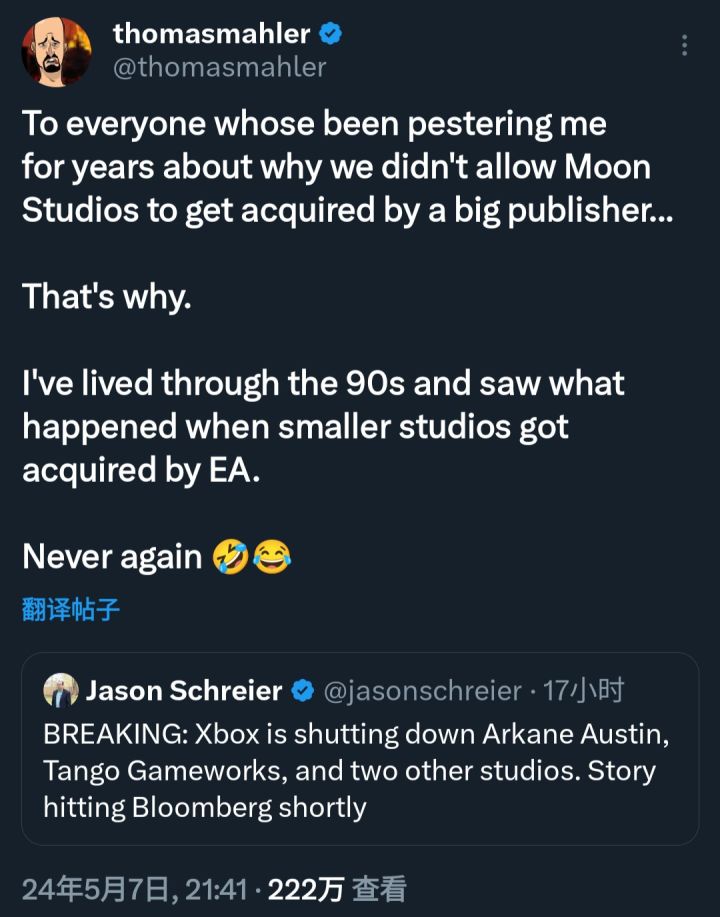Viewport: 720px width, 917px height.
Task: Click the "Never again" text
Action: point(112,557)
